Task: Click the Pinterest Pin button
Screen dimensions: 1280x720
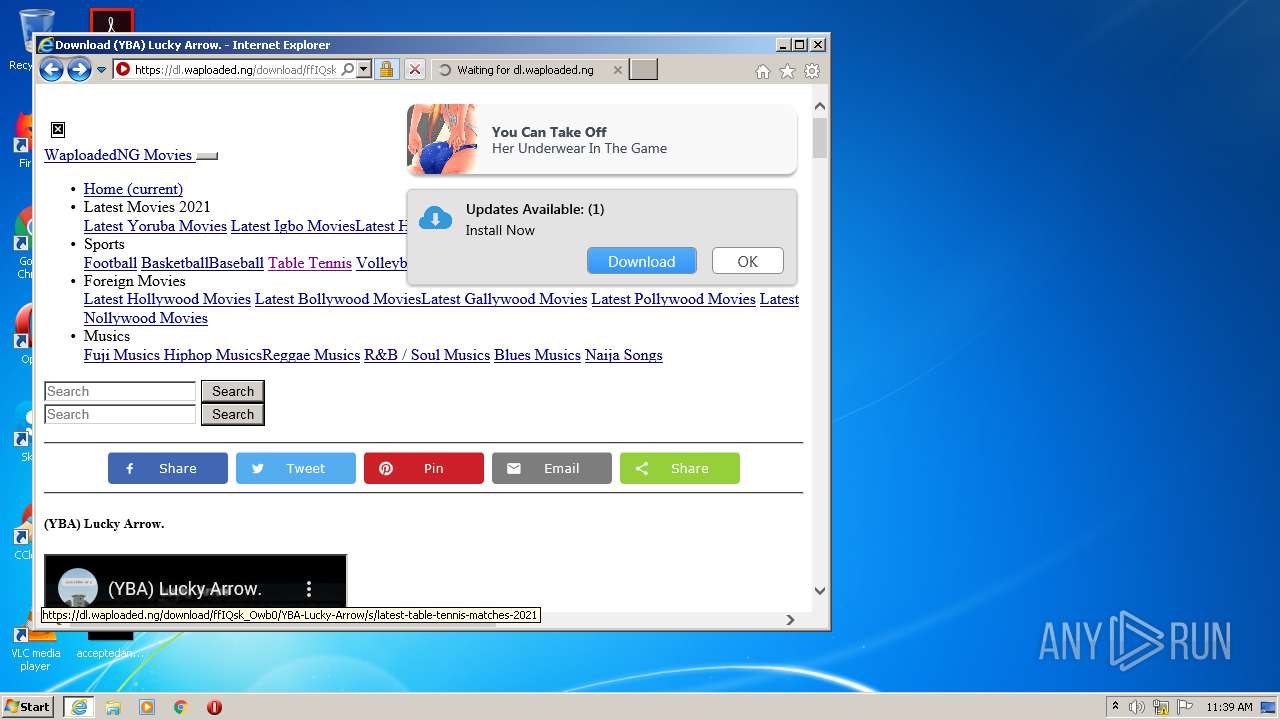Action: tap(424, 468)
